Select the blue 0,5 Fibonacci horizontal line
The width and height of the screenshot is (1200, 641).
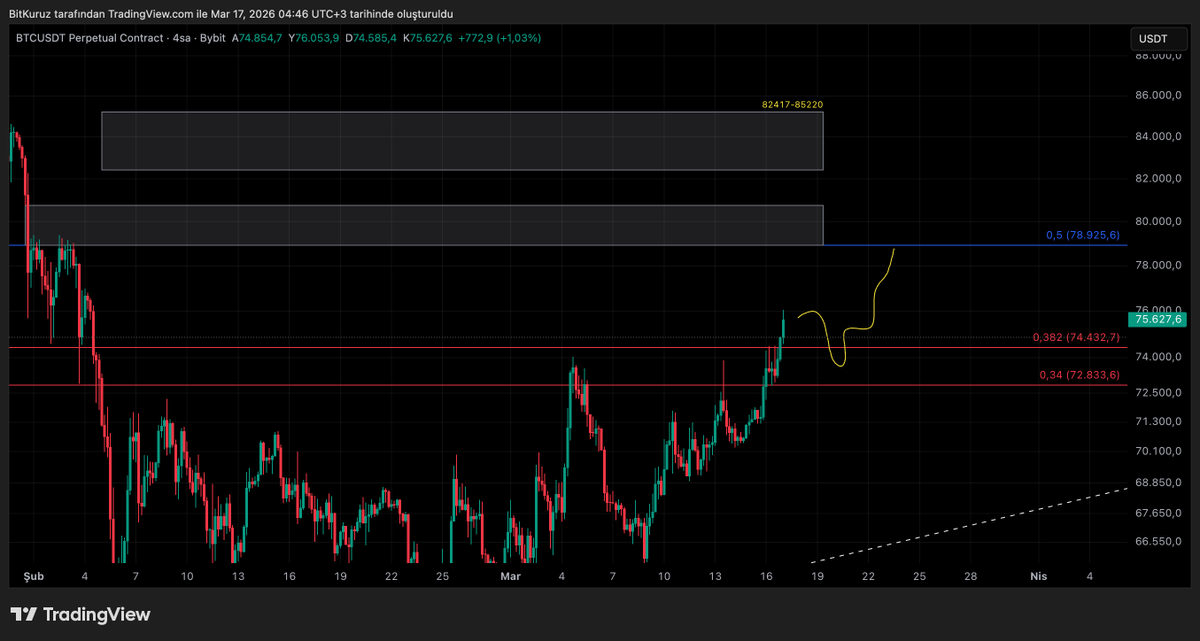tap(568, 245)
